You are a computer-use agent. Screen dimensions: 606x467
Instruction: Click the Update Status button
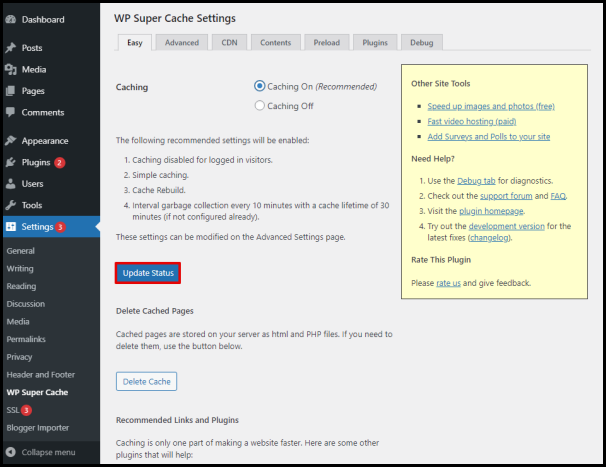click(148, 273)
